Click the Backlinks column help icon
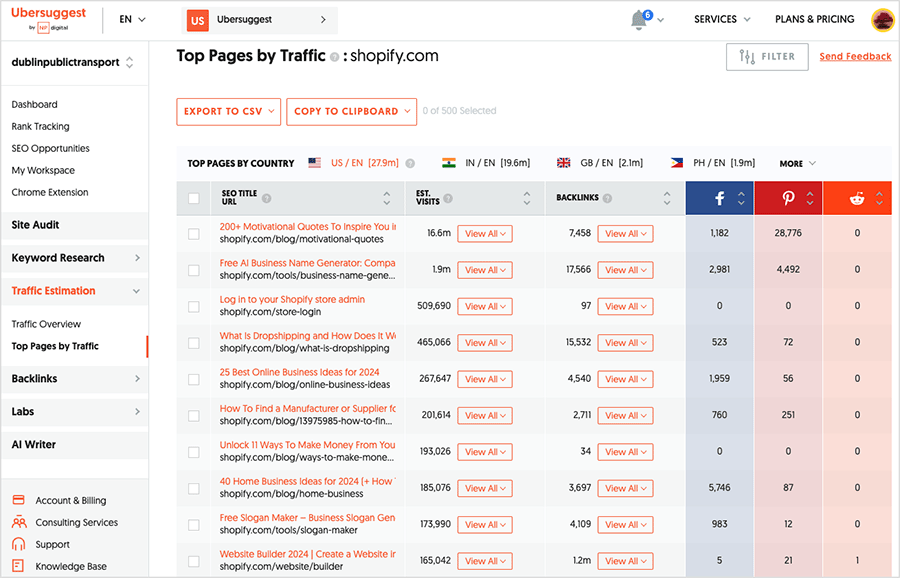This screenshot has height=578, width=900. click(607, 198)
